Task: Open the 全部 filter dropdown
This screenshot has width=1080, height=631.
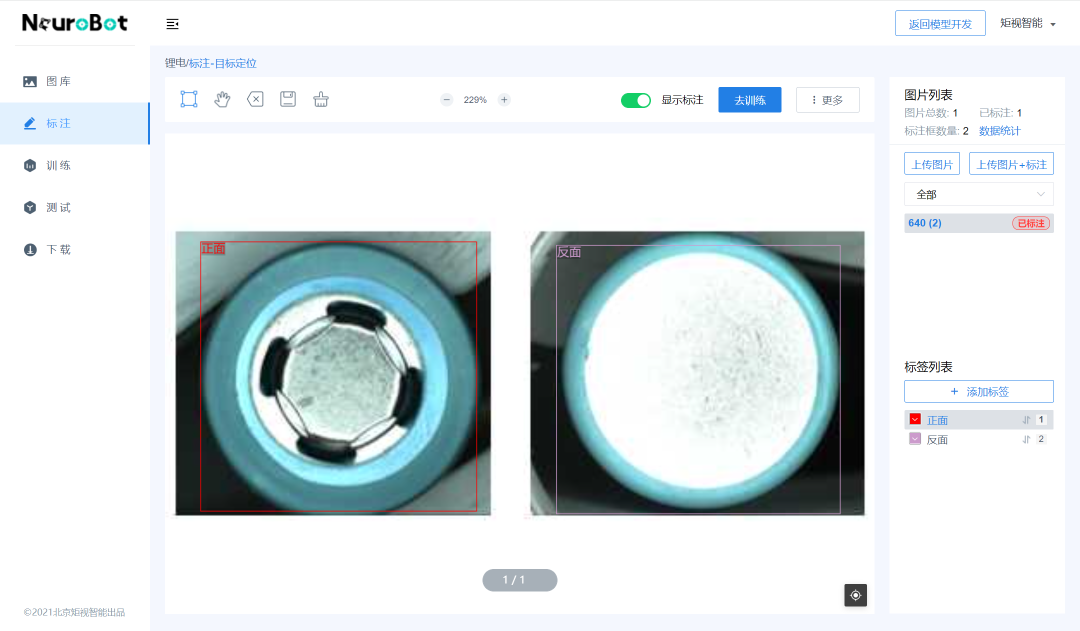Action: click(978, 194)
